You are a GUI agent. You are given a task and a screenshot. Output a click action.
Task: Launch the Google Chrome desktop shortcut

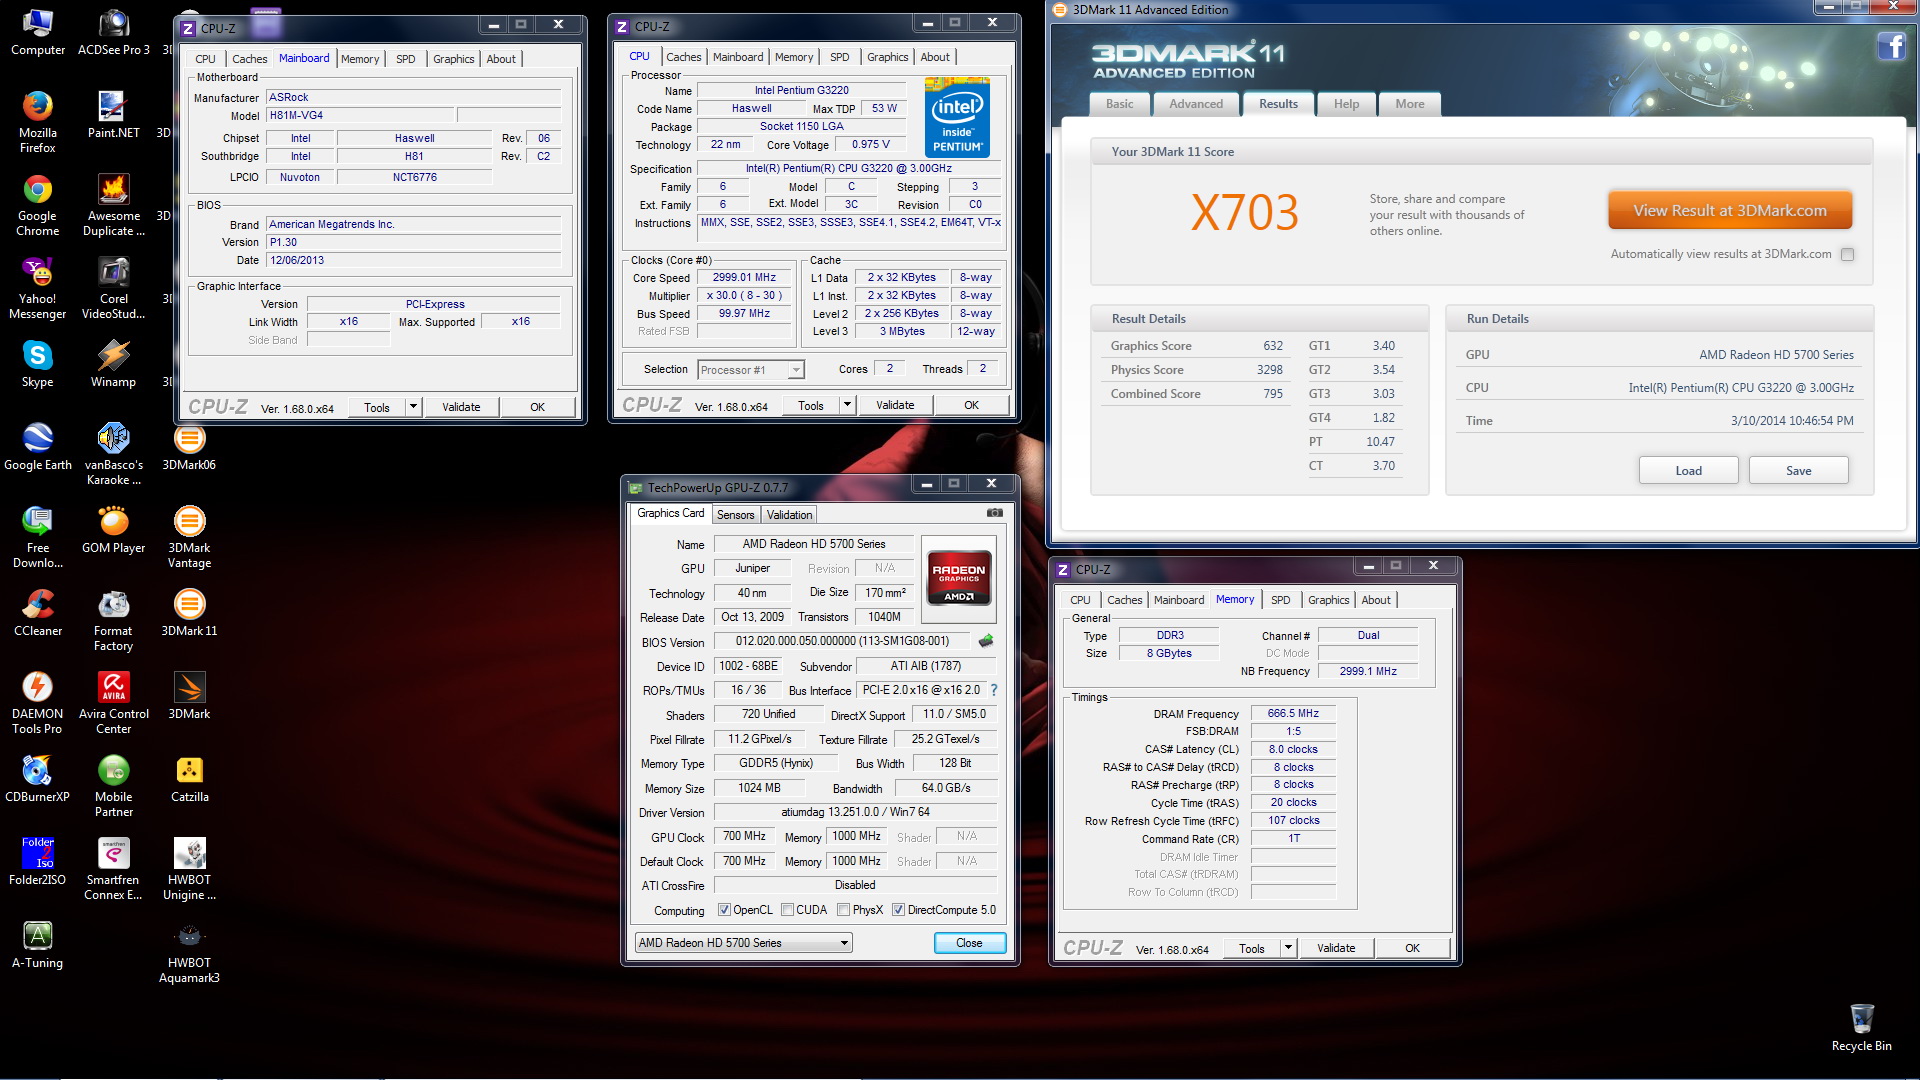click(x=37, y=205)
